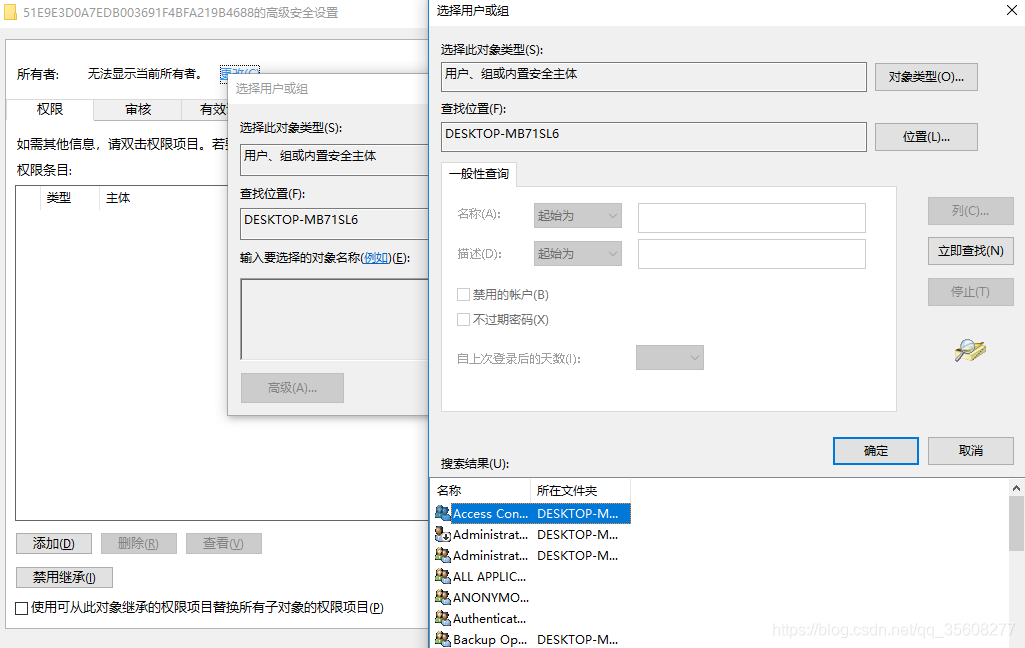This screenshot has height=648, width=1025.
Task: Click the magnifying glass search icon
Action: pyautogui.click(x=969, y=351)
